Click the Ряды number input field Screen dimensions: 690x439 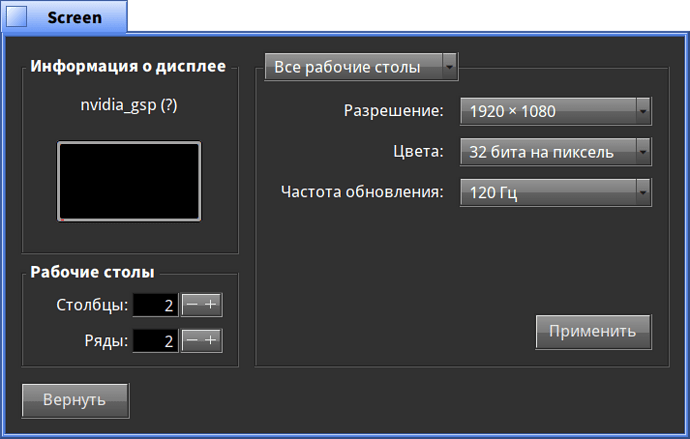click(155, 341)
